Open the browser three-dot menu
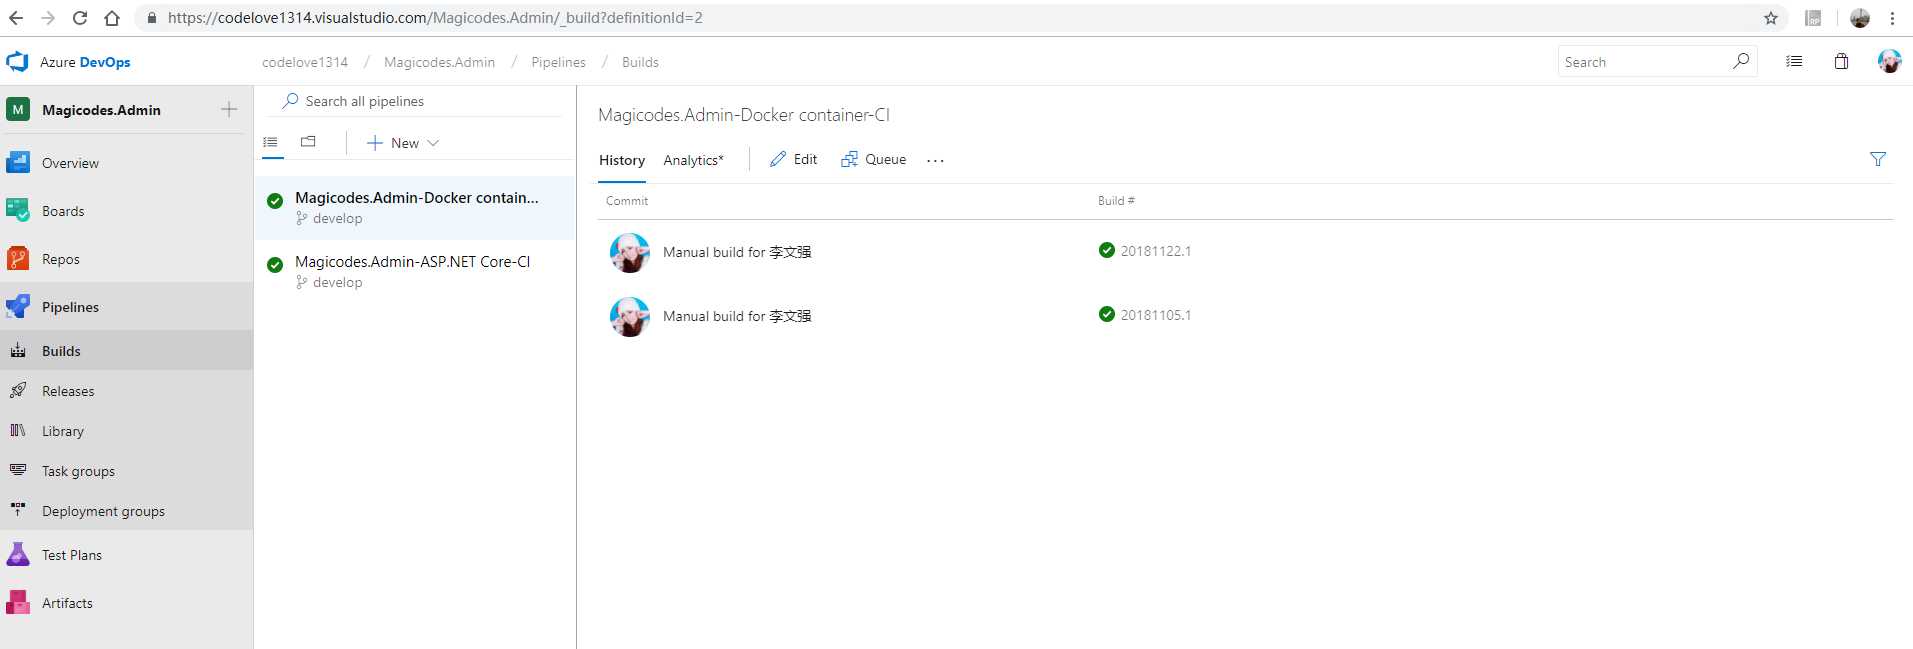 click(x=1892, y=18)
